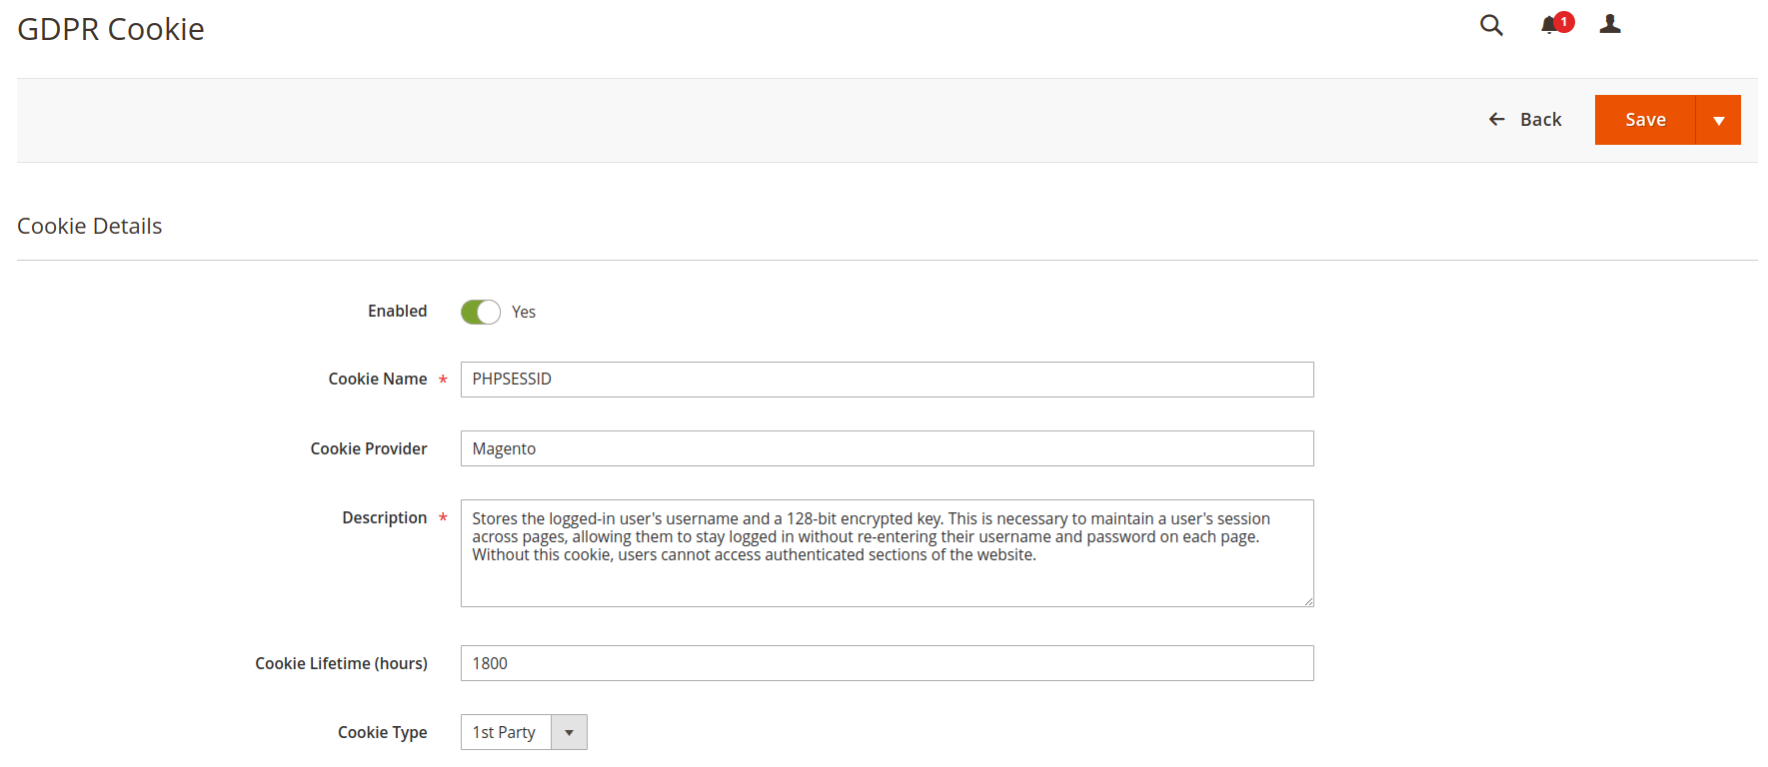Disable the Enabled toggle switch

(480, 312)
